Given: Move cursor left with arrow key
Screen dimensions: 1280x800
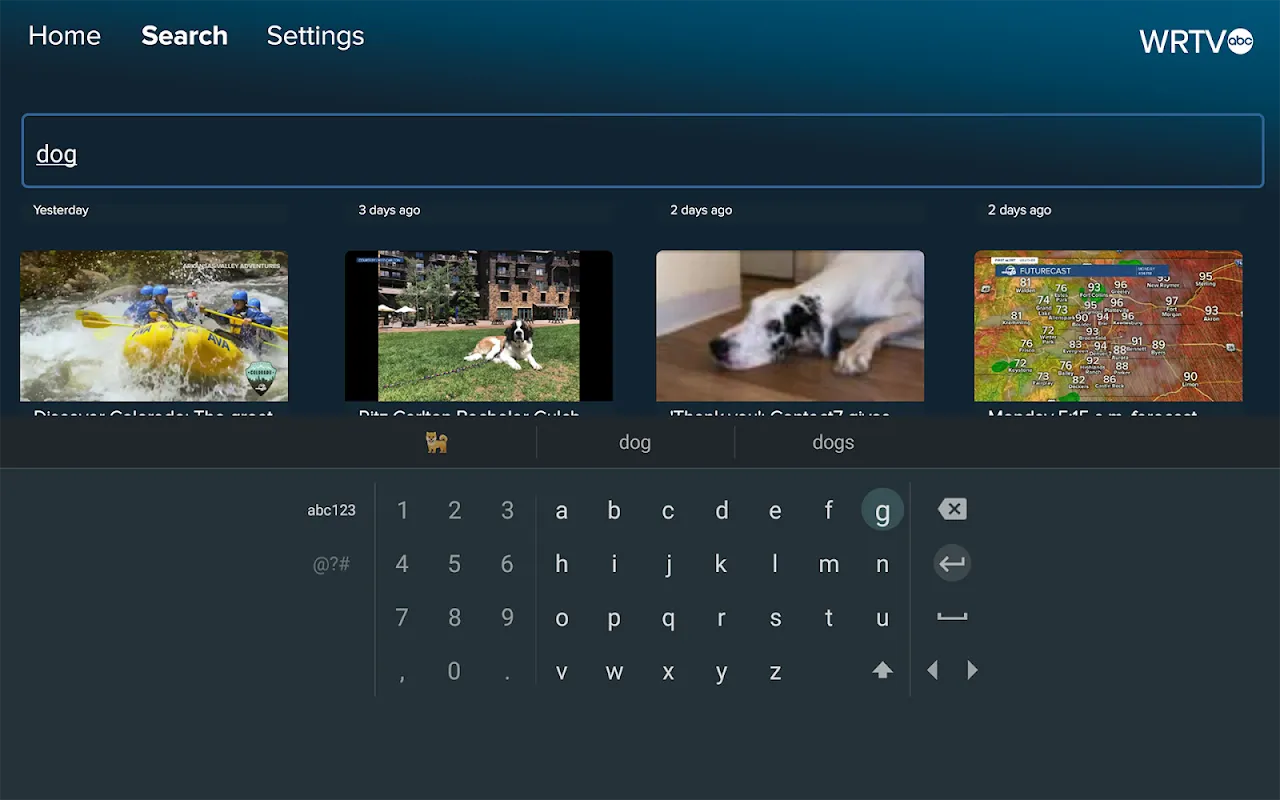Looking at the screenshot, I should pyautogui.click(x=933, y=671).
